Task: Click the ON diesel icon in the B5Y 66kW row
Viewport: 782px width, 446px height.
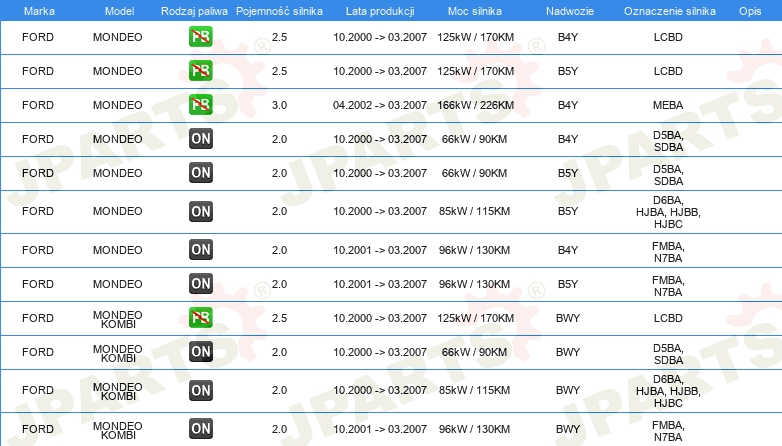Action: (200, 173)
